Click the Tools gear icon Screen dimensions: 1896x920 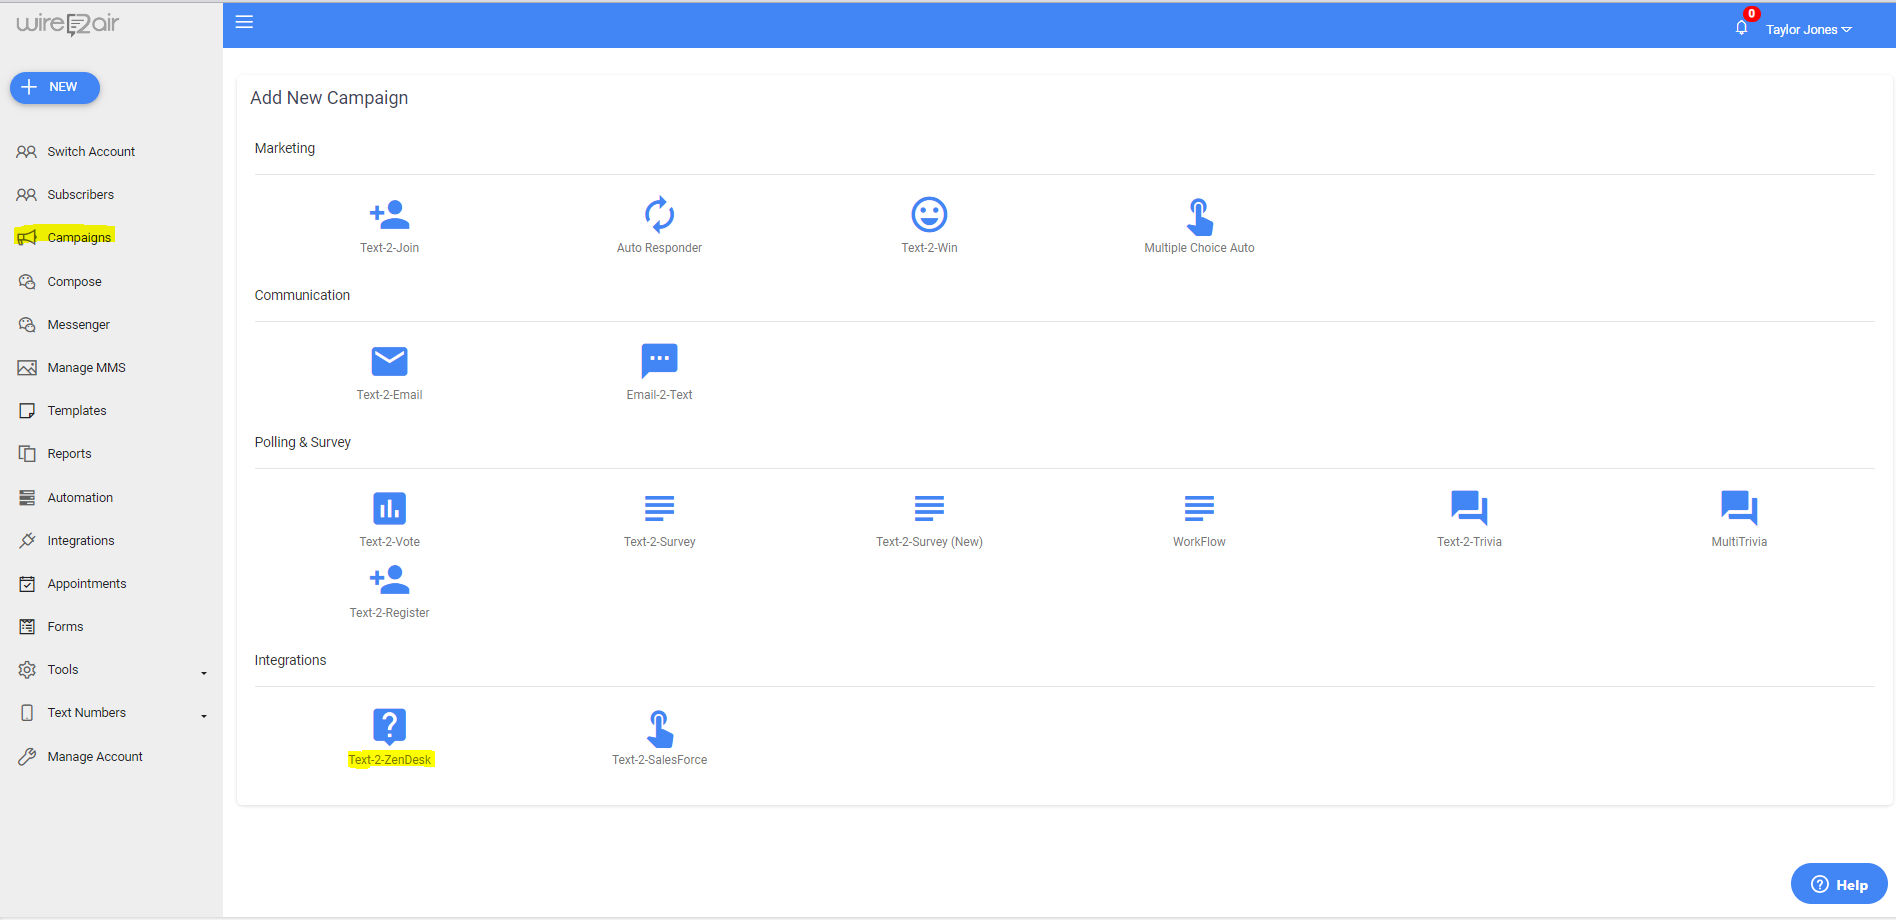[27, 670]
